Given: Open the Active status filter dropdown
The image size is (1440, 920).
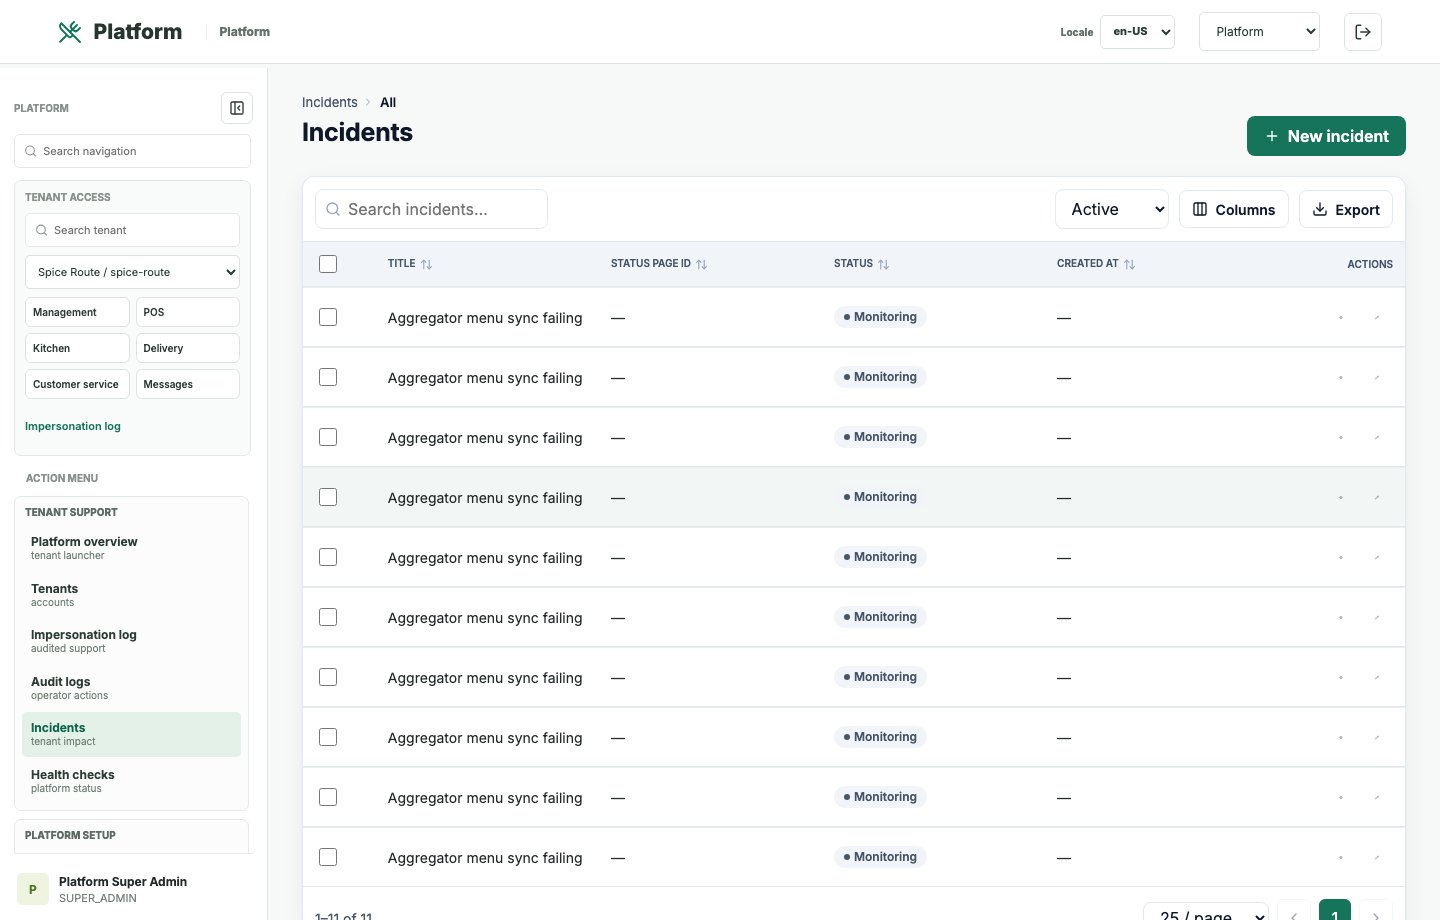Looking at the screenshot, I should coord(1112,209).
